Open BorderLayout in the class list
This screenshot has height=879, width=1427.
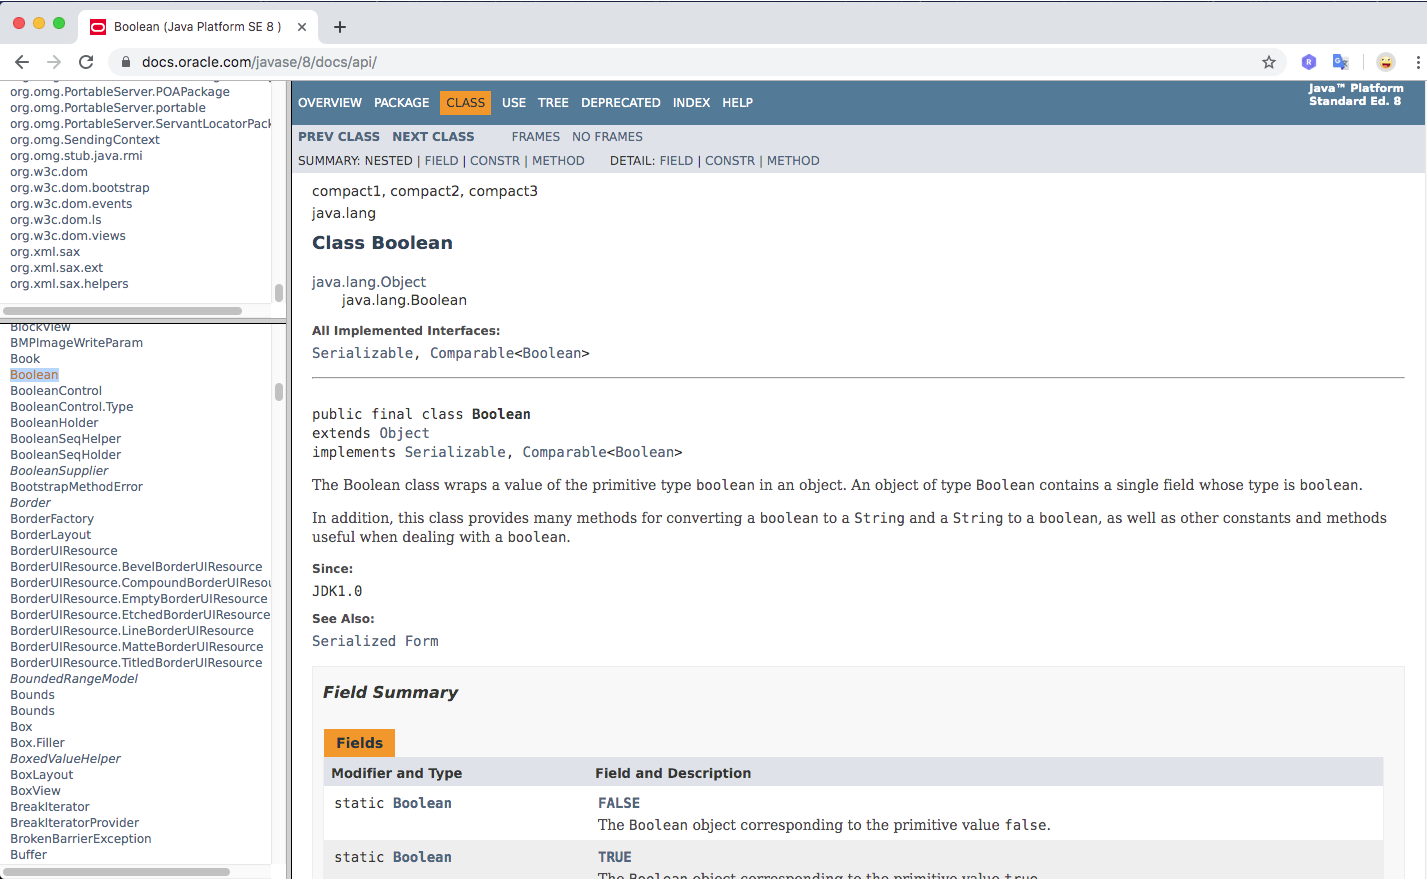pos(50,535)
